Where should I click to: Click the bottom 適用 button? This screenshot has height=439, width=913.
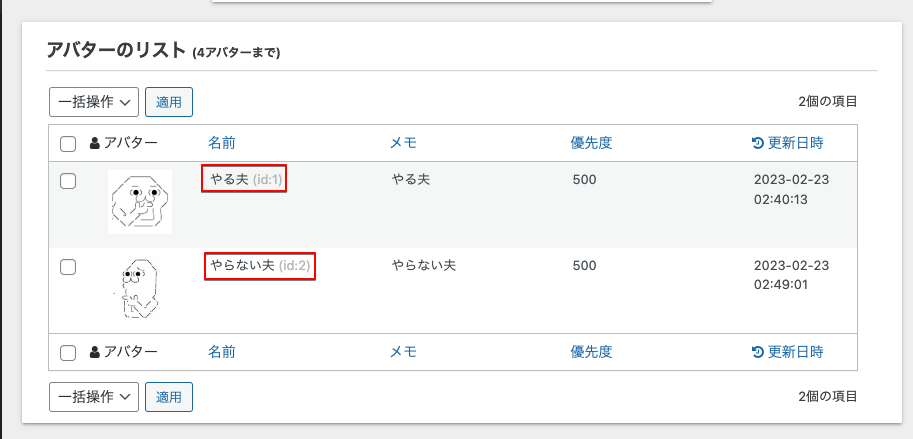click(x=169, y=397)
